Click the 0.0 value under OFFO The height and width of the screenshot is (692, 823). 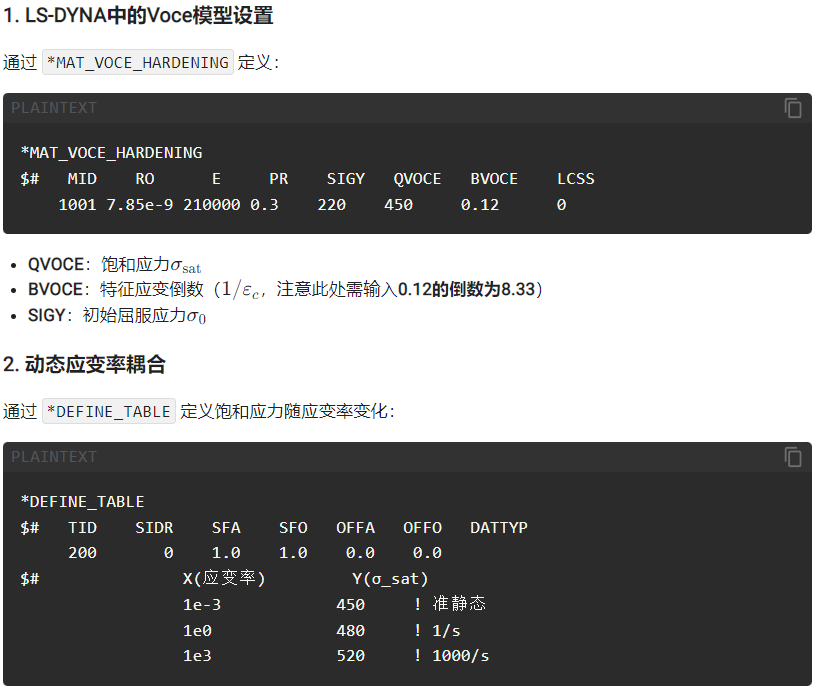[x=427, y=553]
